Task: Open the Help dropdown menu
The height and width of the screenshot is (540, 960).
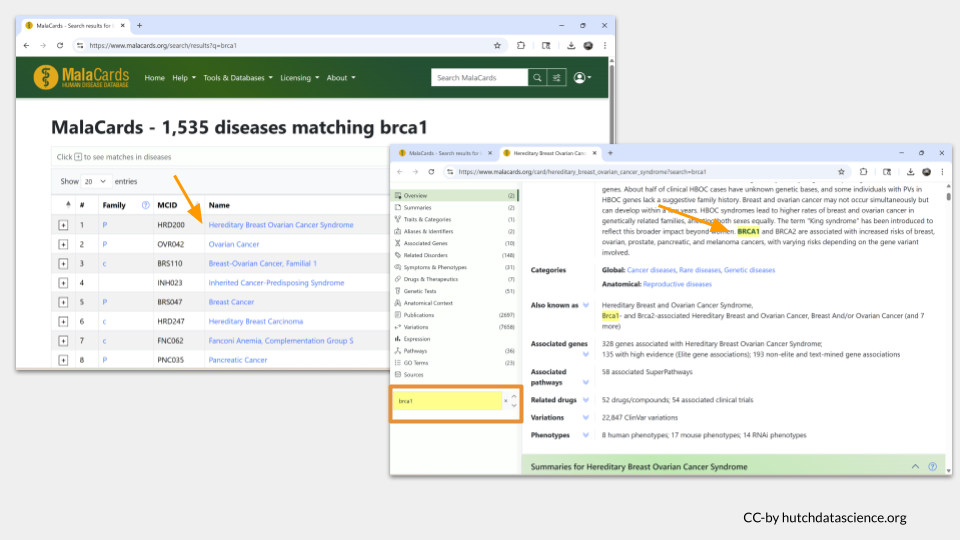Action: pyautogui.click(x=184, y=78)
